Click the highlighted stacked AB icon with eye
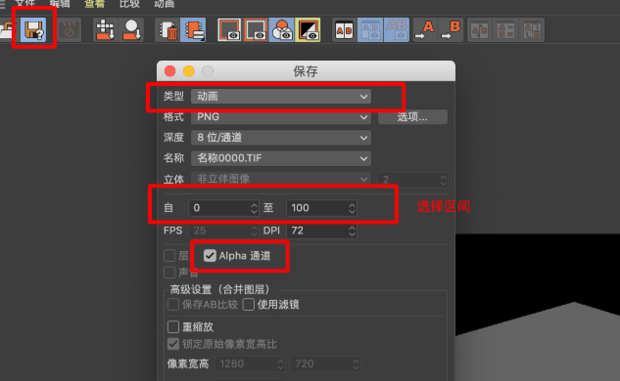Screen dimensions: 620x381 370,30
